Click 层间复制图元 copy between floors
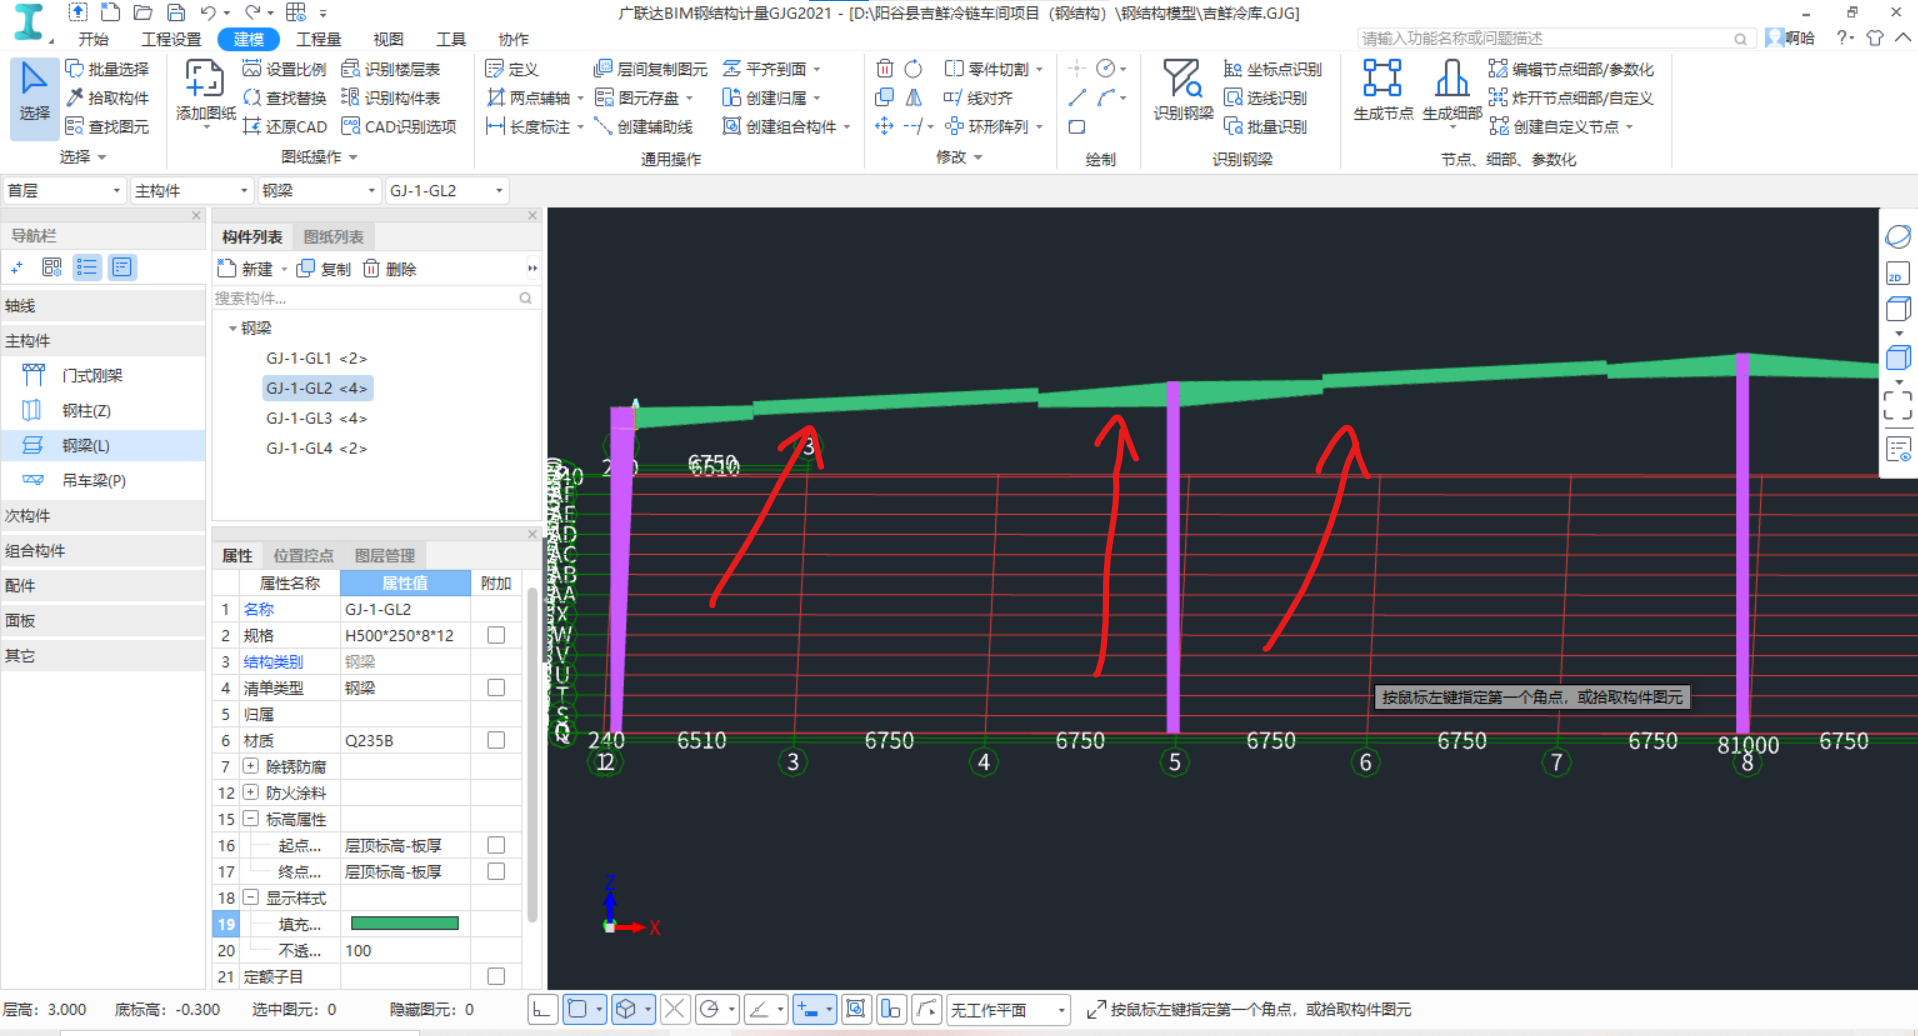 650,69
